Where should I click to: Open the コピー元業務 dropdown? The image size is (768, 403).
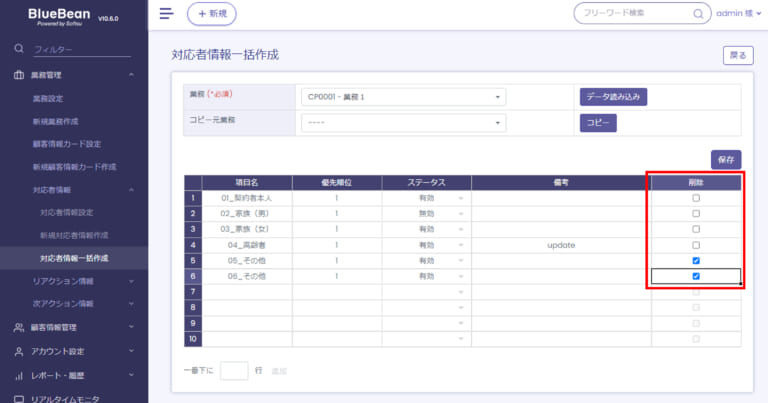[x=402, y=124]
